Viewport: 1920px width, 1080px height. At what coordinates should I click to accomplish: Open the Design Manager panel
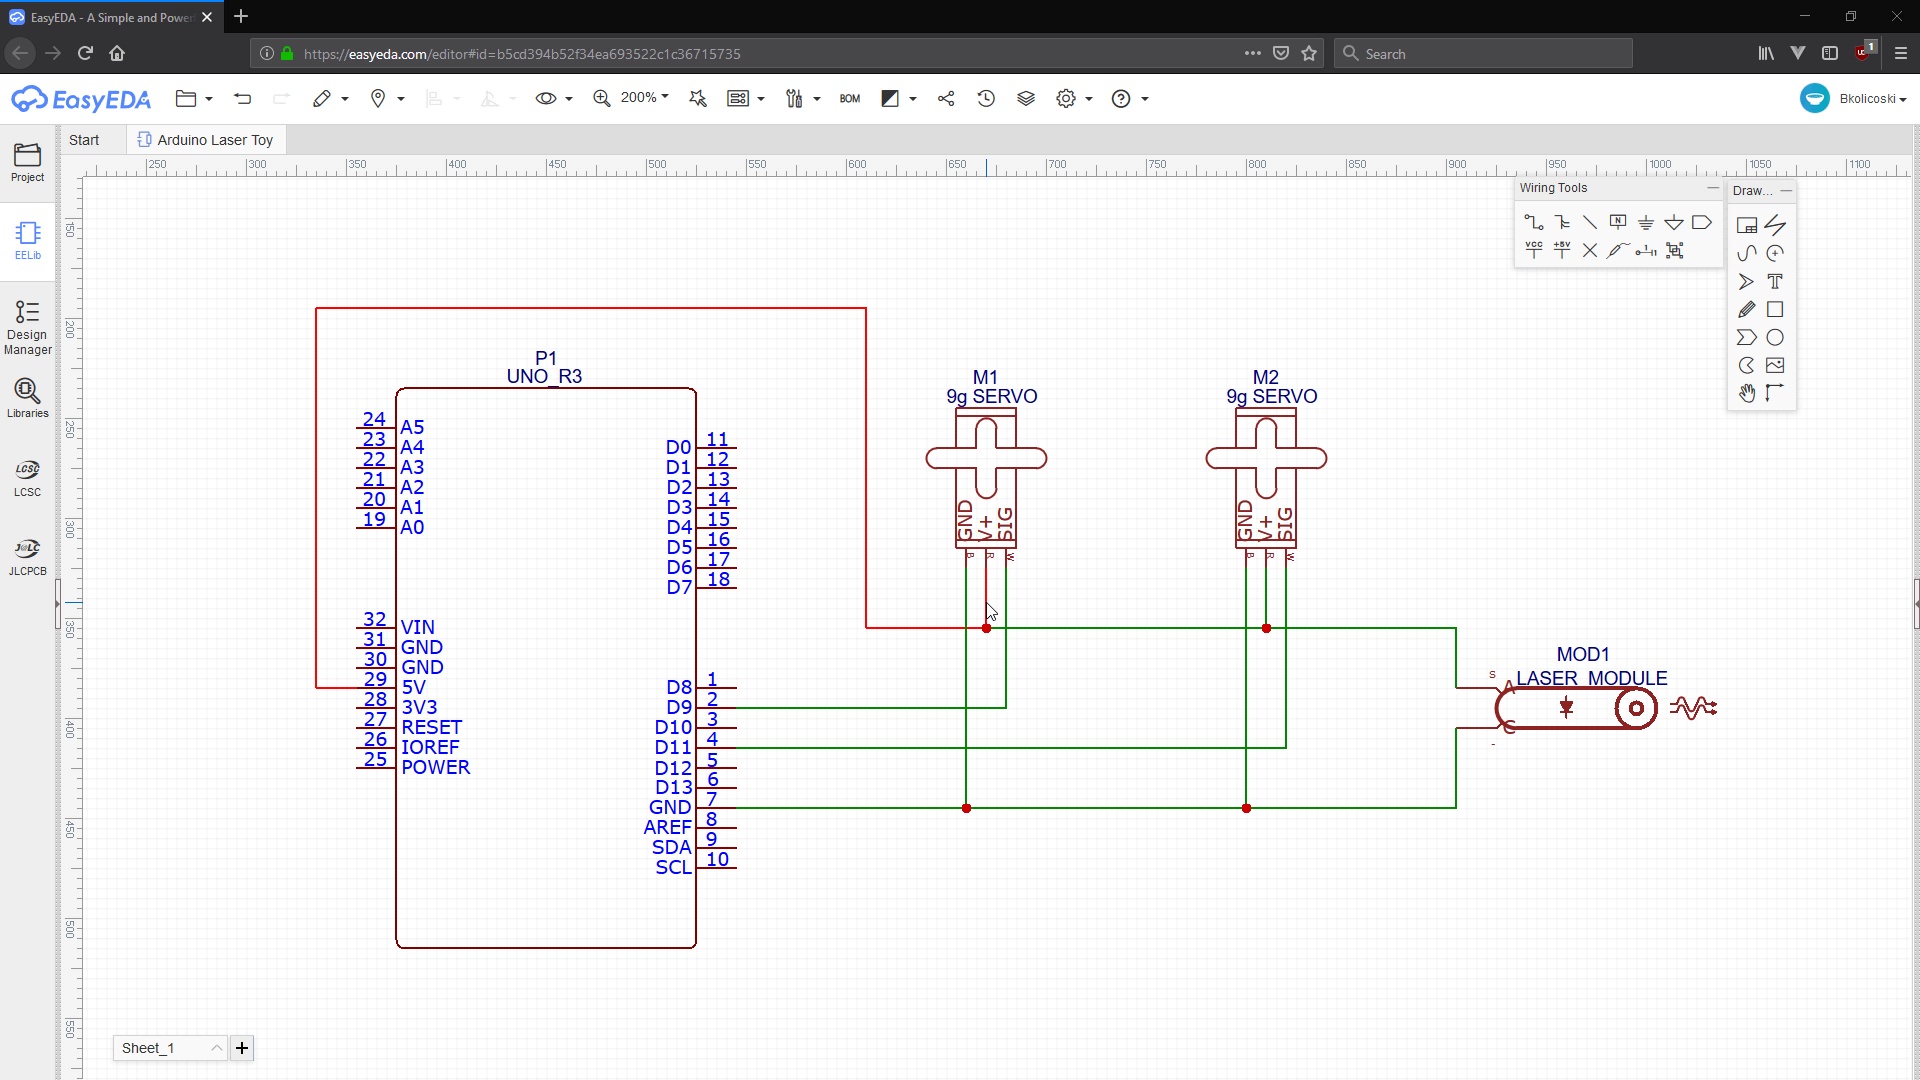(27, 327)
